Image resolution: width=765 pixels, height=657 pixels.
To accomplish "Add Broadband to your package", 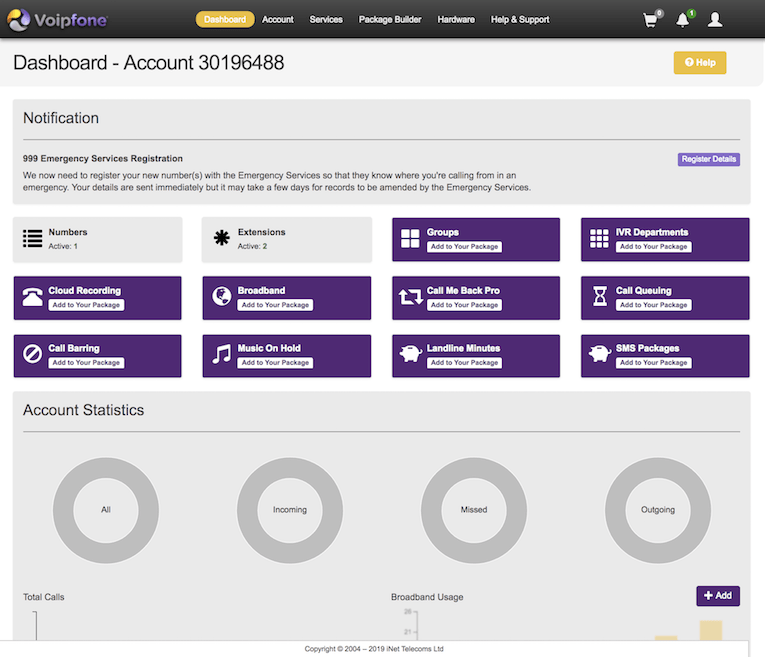I will tap(275, 304).
